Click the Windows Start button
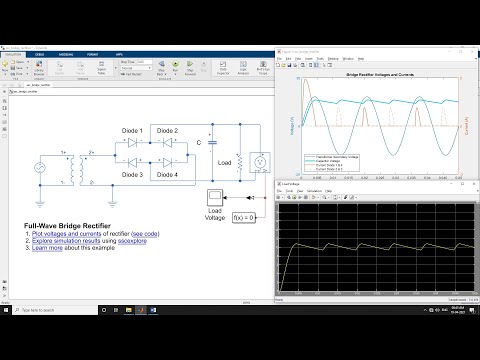 pos(6,310)
